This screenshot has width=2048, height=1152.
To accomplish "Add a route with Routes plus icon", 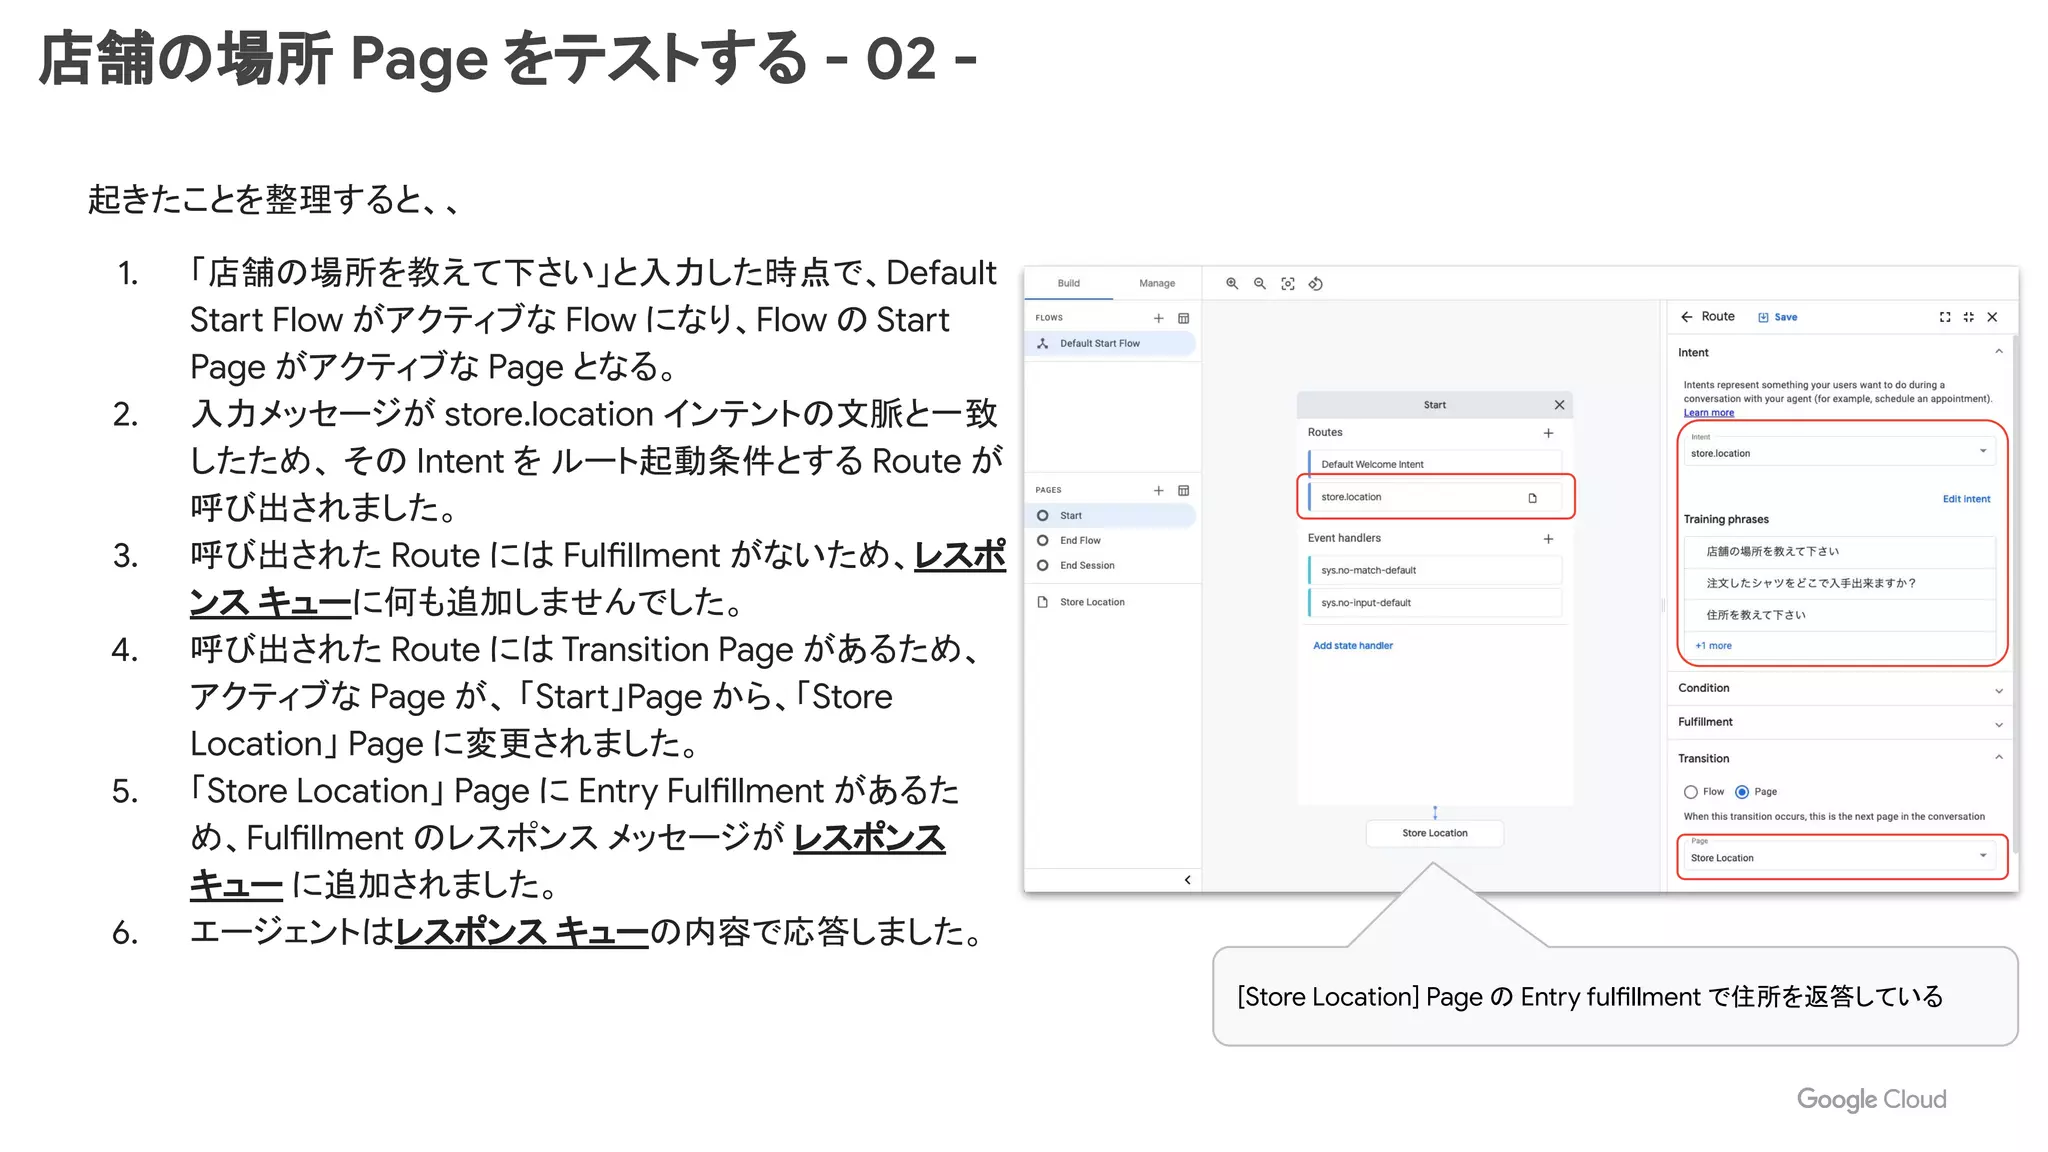I will coord(1548,433).
